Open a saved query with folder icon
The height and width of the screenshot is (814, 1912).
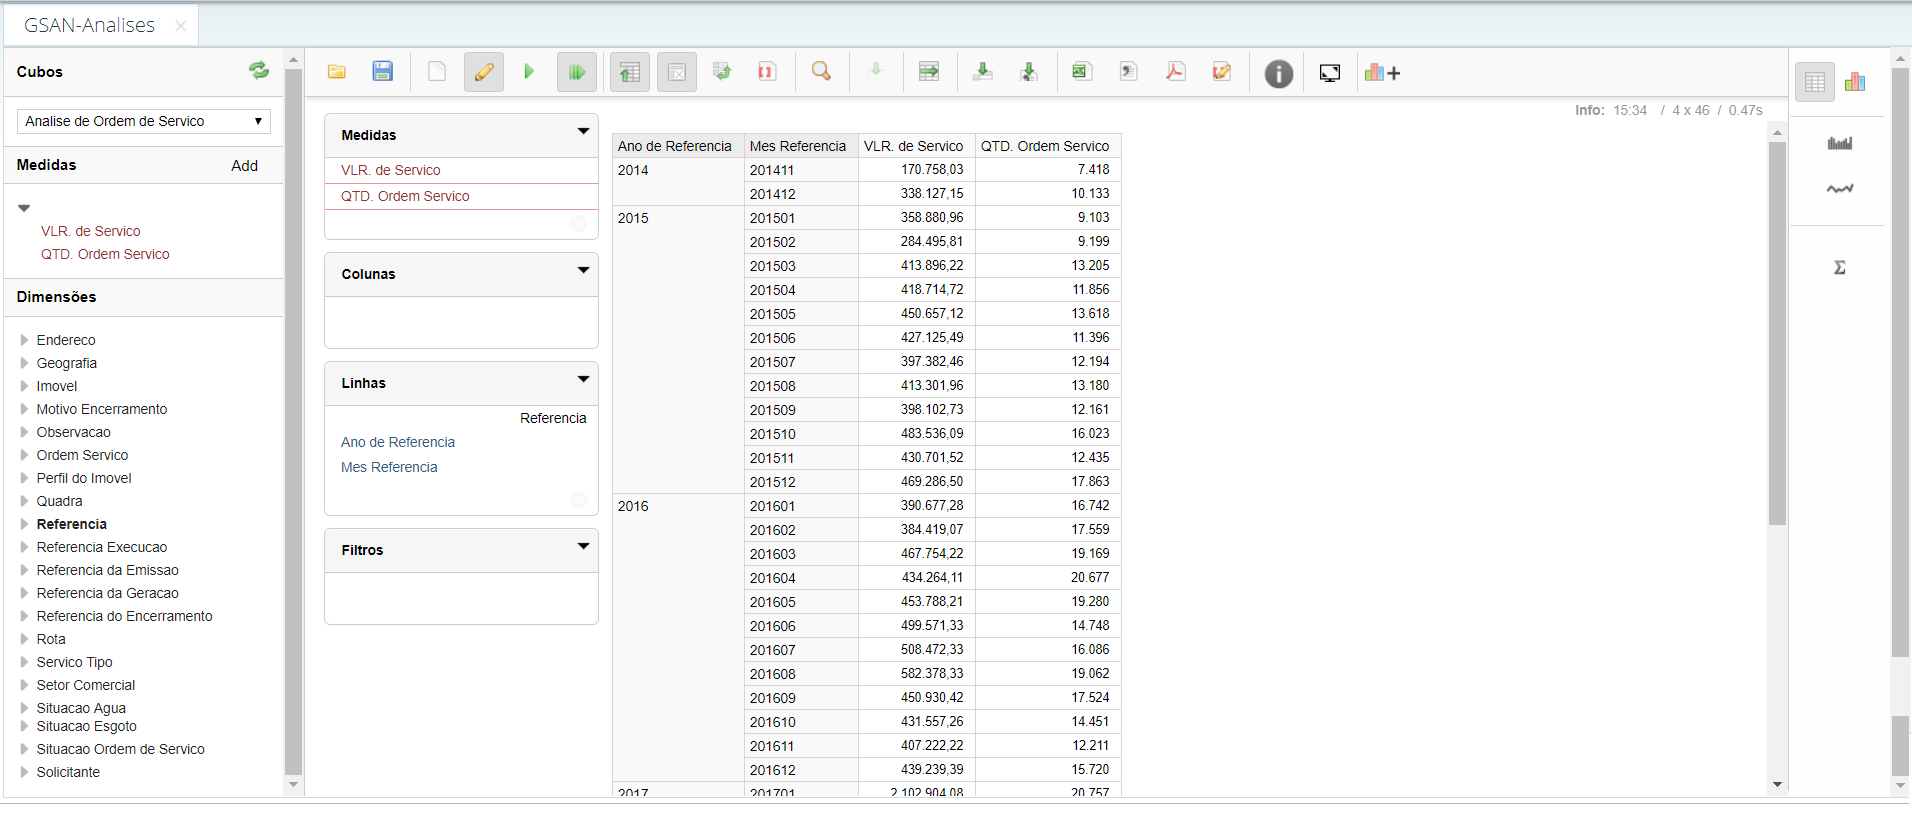[x=337, y=72]
